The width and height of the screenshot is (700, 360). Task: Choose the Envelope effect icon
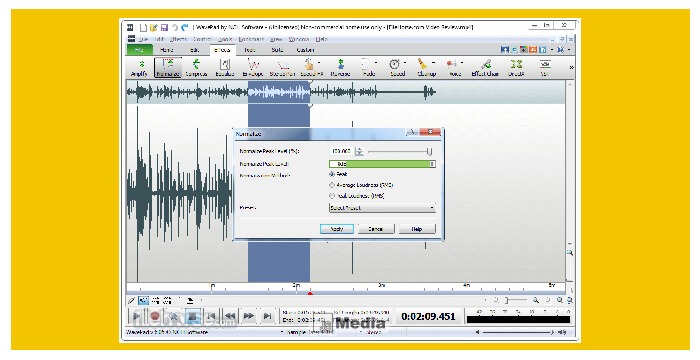253,67
